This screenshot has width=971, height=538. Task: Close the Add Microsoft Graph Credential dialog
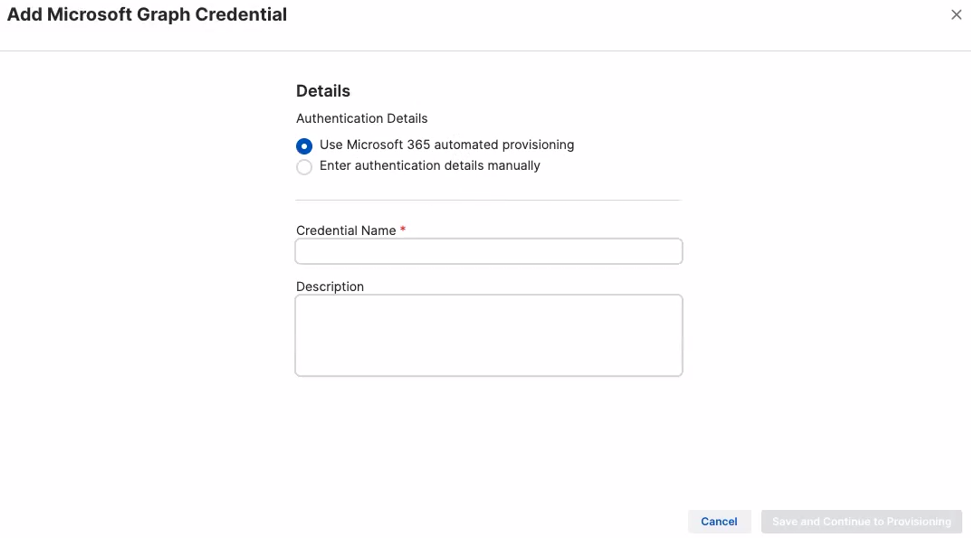pos(956,15)
